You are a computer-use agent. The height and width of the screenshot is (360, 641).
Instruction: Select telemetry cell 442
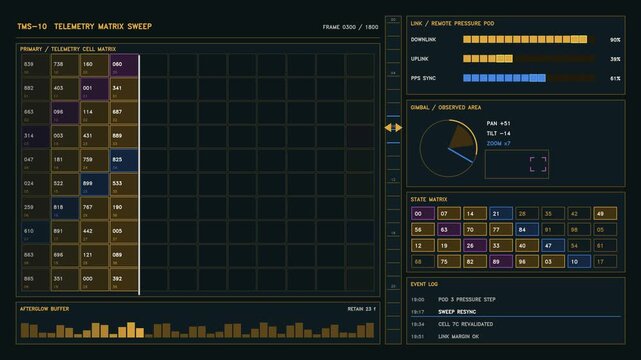pyautogui.click(x=94, y=232)
